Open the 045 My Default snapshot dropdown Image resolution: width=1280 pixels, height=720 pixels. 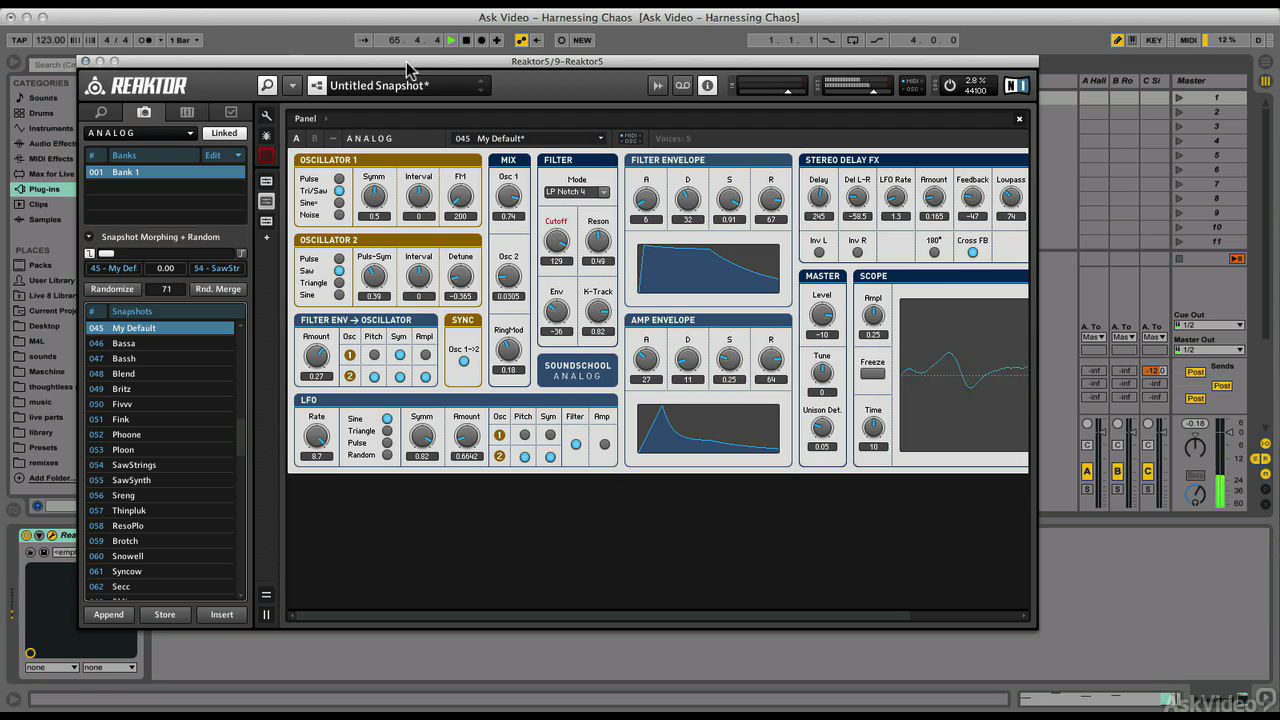tap(529, 138)
